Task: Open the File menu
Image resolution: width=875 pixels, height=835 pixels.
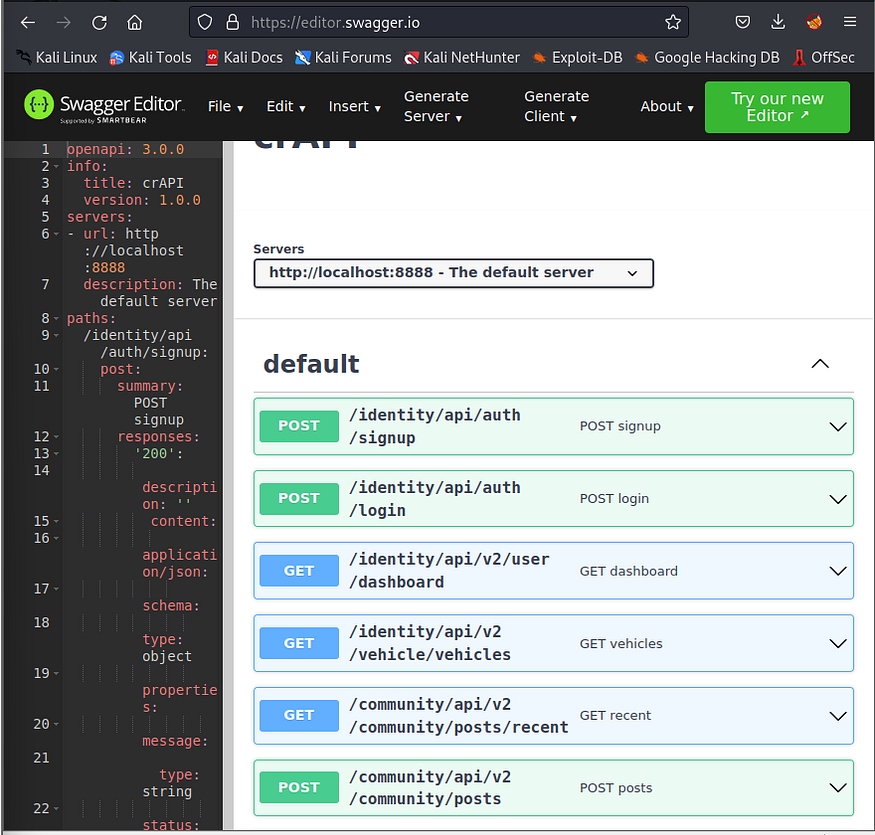Action: 225,107
